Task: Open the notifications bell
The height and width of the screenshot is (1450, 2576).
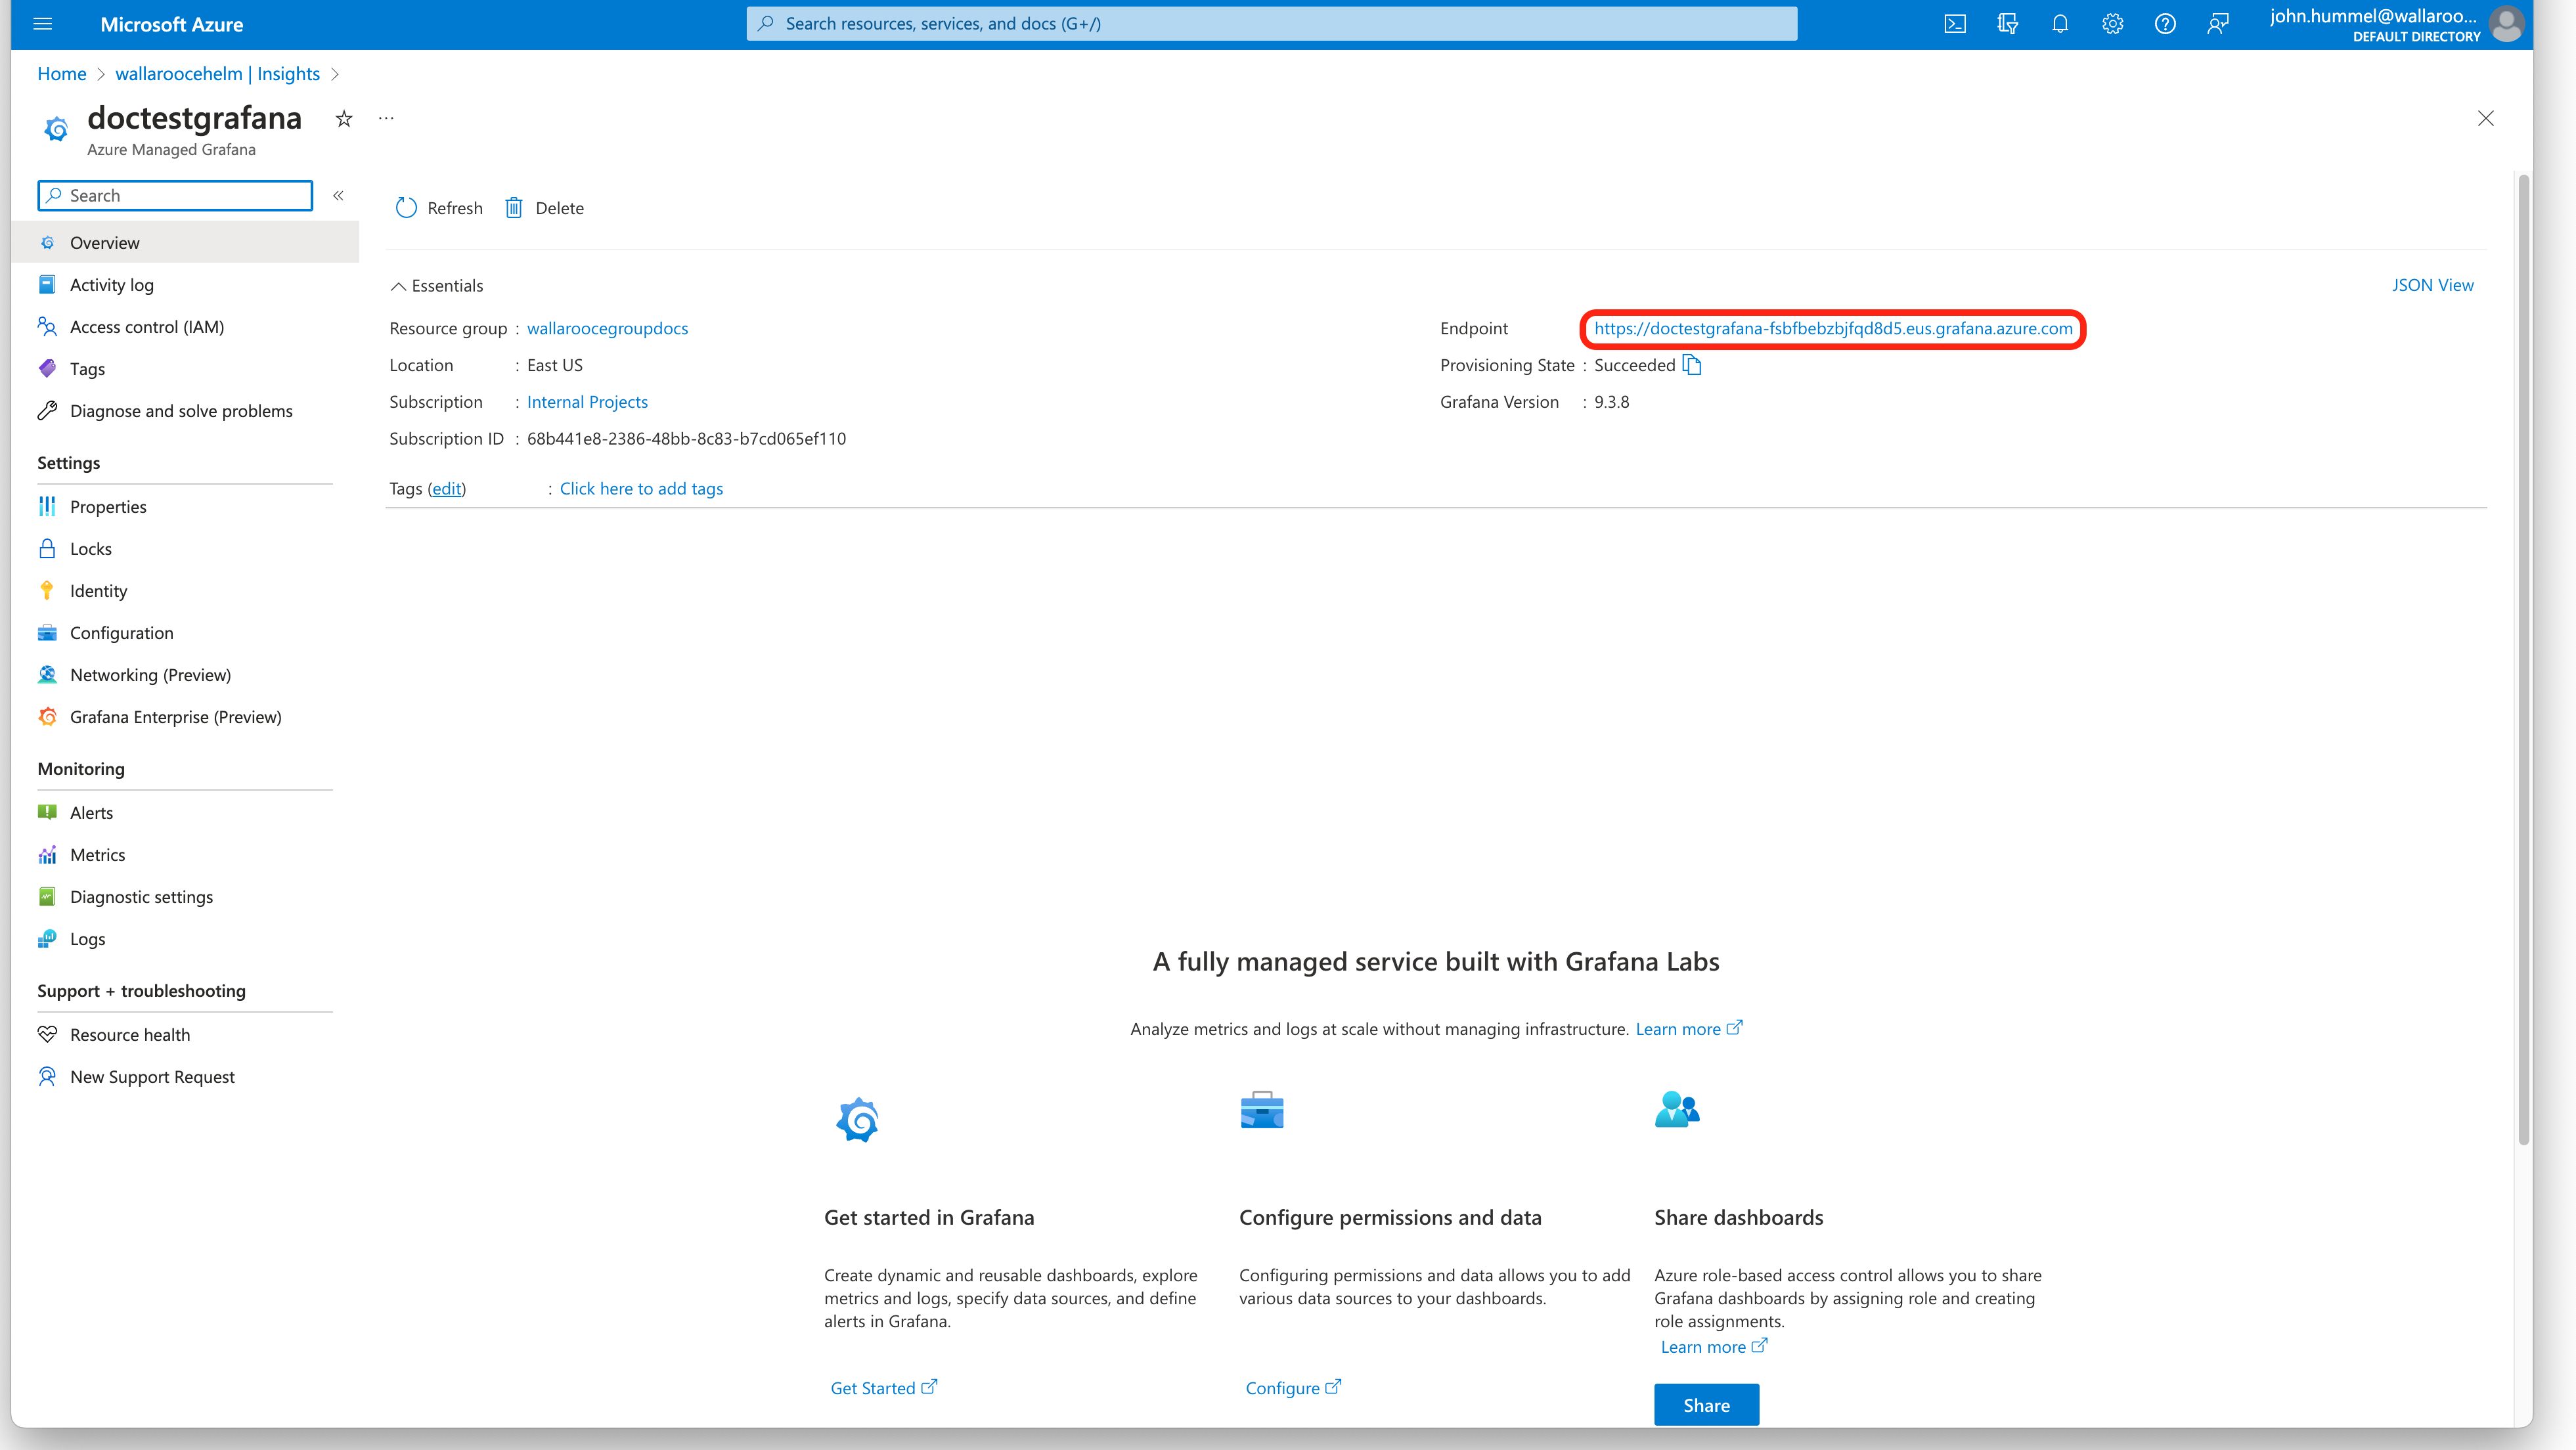Action: (x=2059, y=24)
